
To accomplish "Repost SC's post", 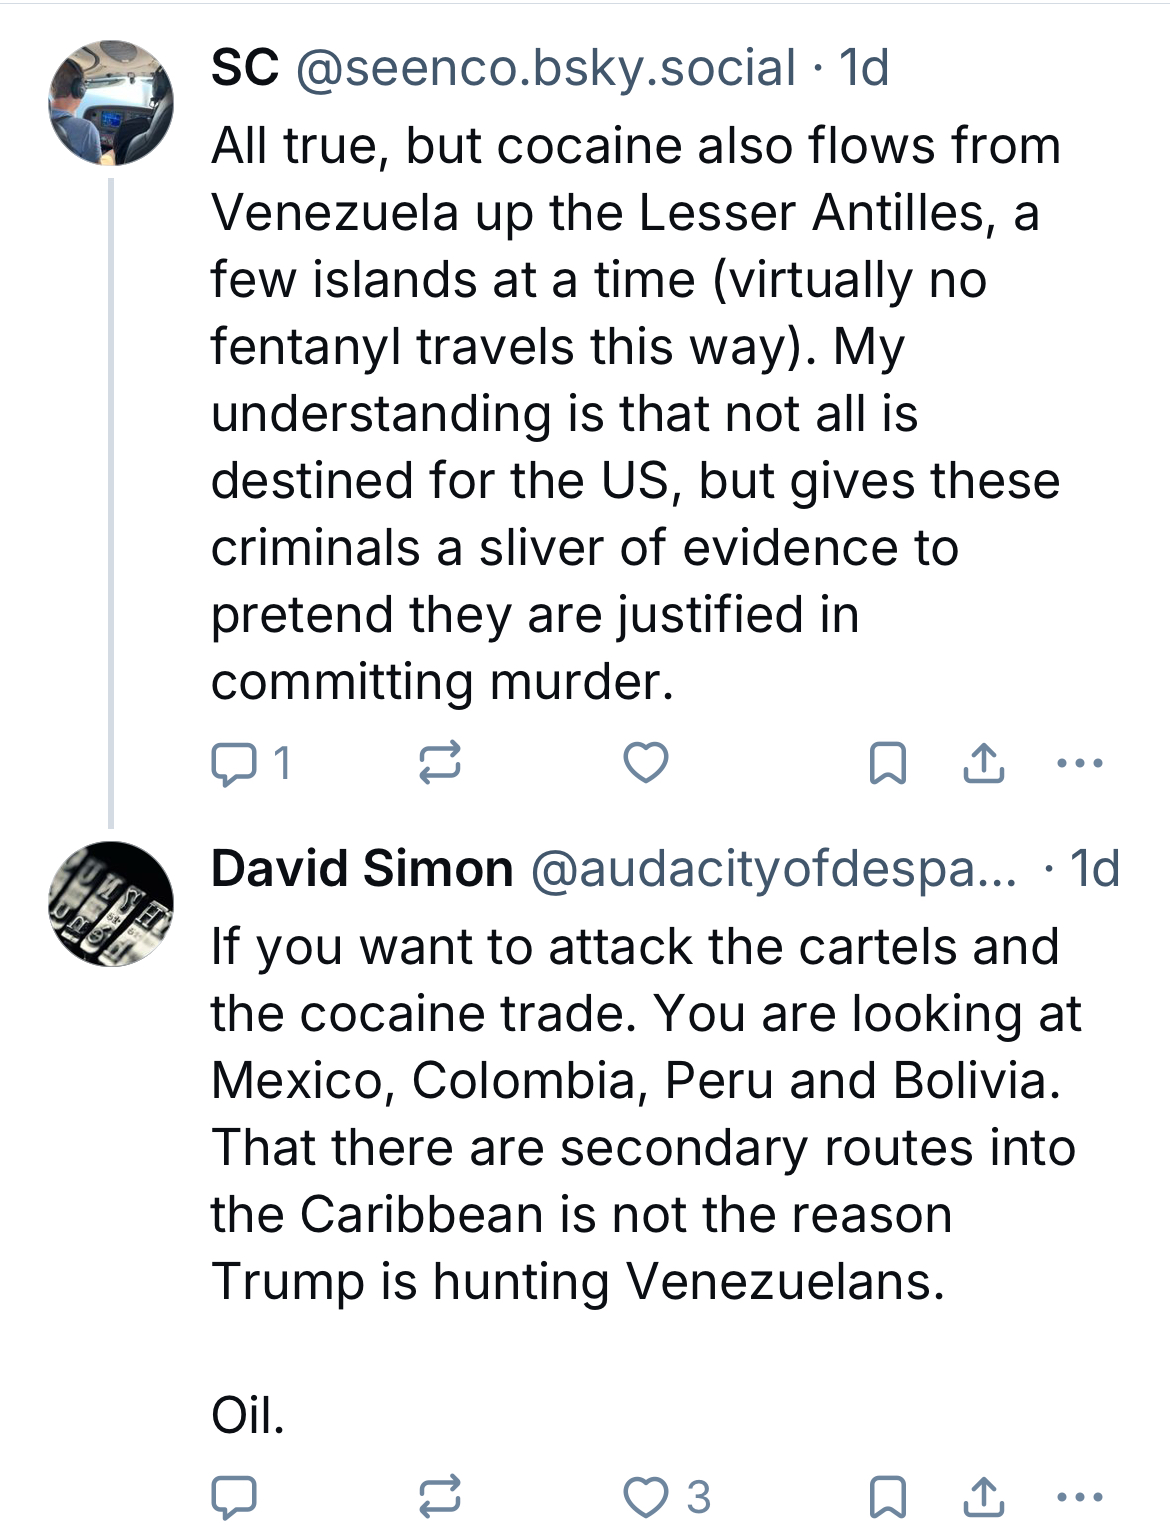I will point(439,764).
